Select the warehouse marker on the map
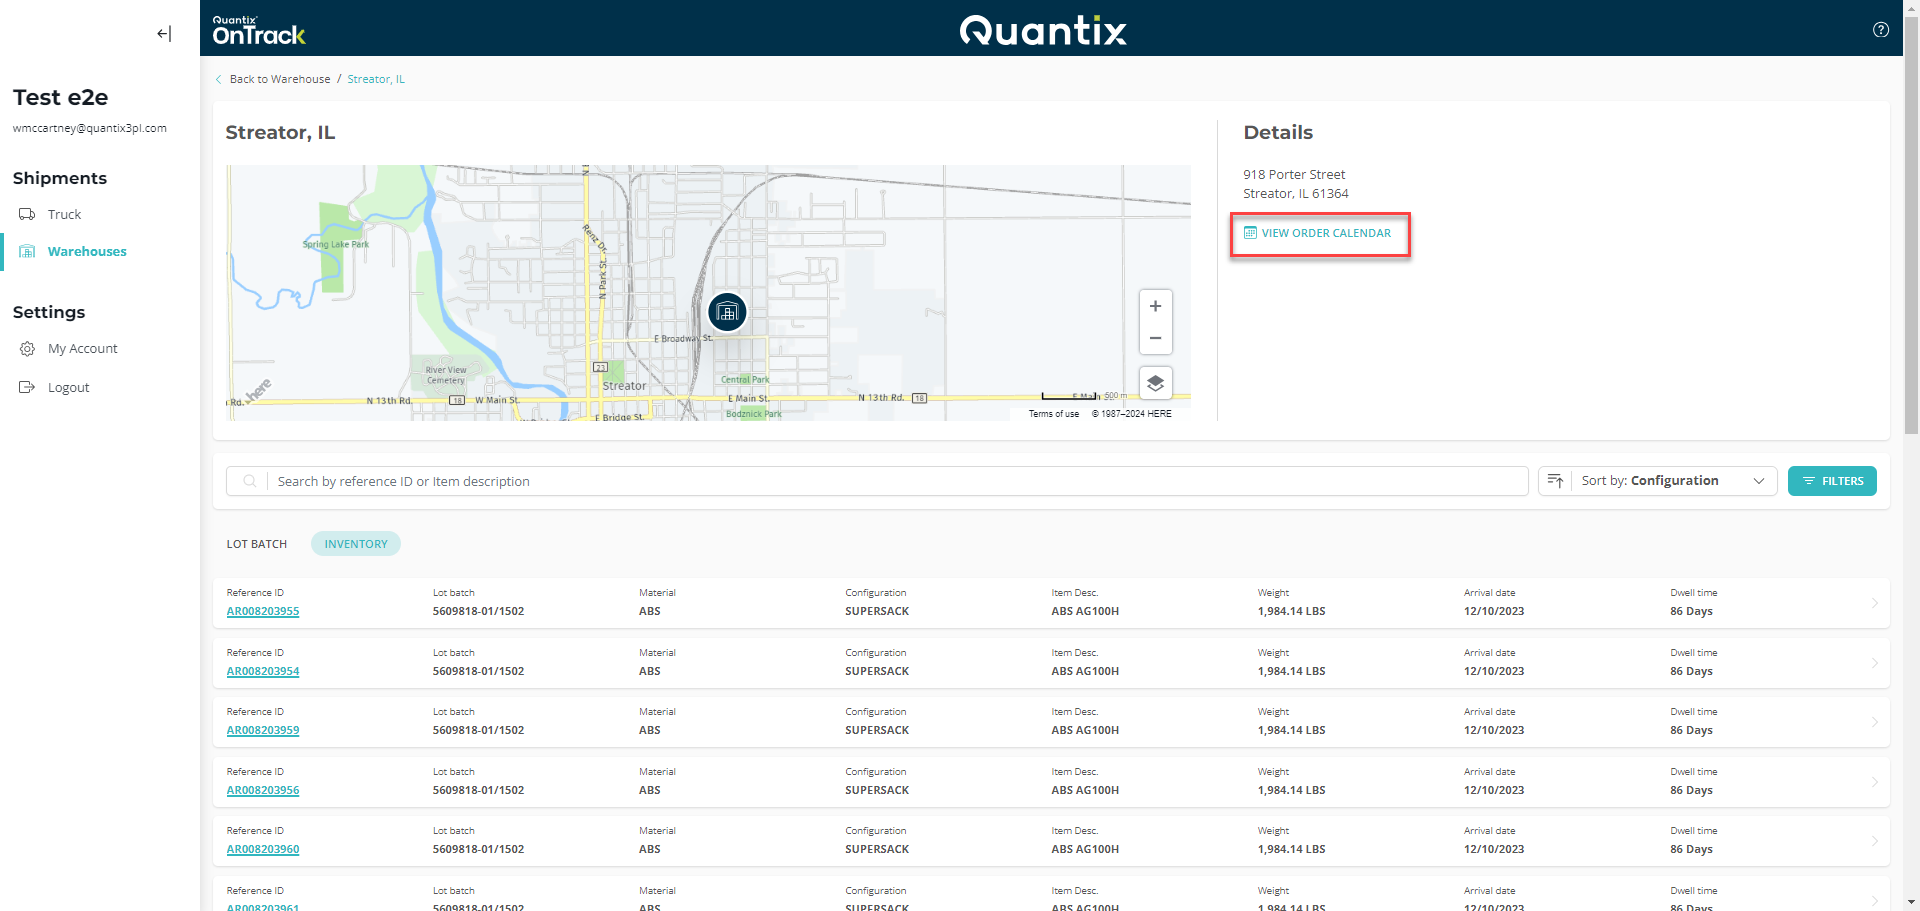1920x911 pixels. [727, 311]
